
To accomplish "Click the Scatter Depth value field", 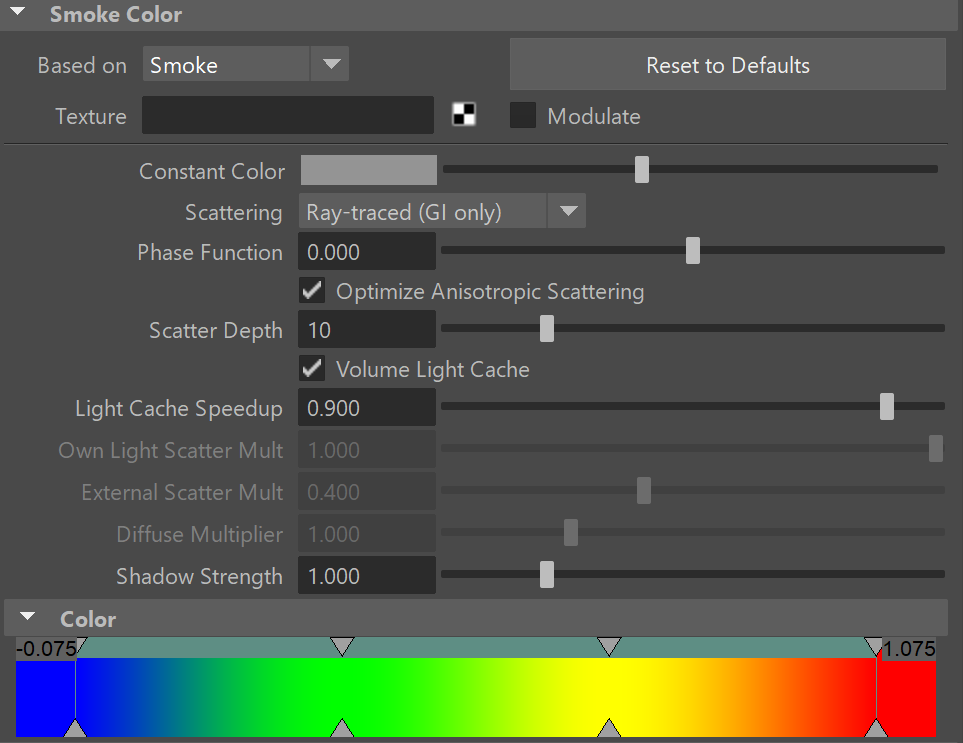I will pos(367,329).
